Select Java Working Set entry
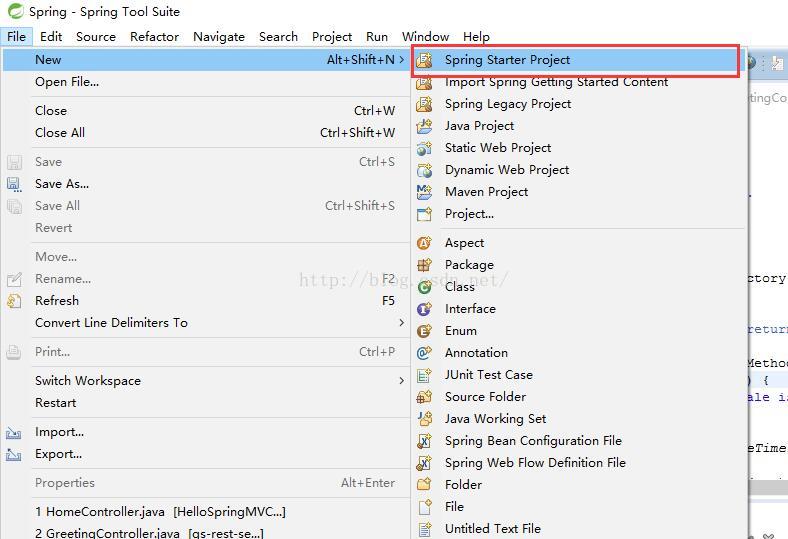 pyautogui.click(x=579, y=419)
